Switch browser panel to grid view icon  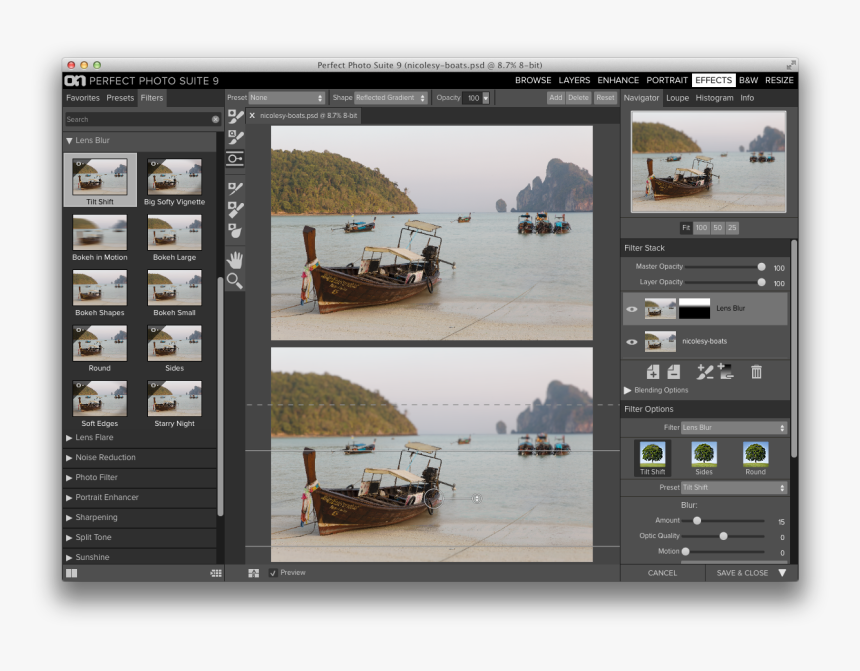point(216,573)
